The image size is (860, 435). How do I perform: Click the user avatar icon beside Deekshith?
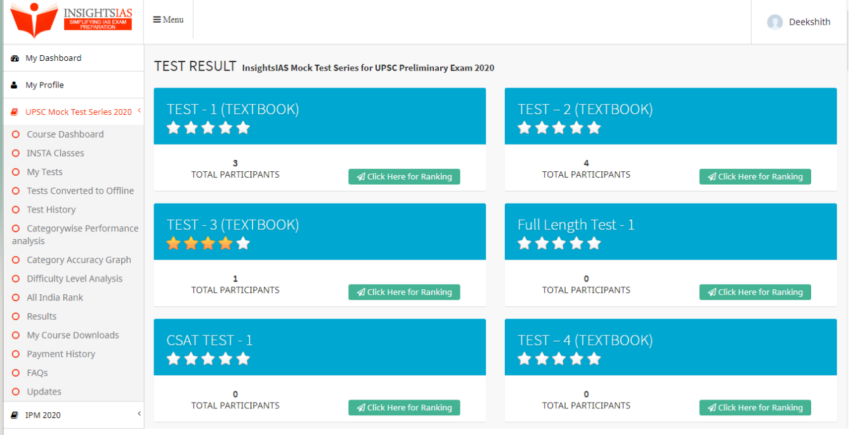pyautogui.click(x=774, y=22)
